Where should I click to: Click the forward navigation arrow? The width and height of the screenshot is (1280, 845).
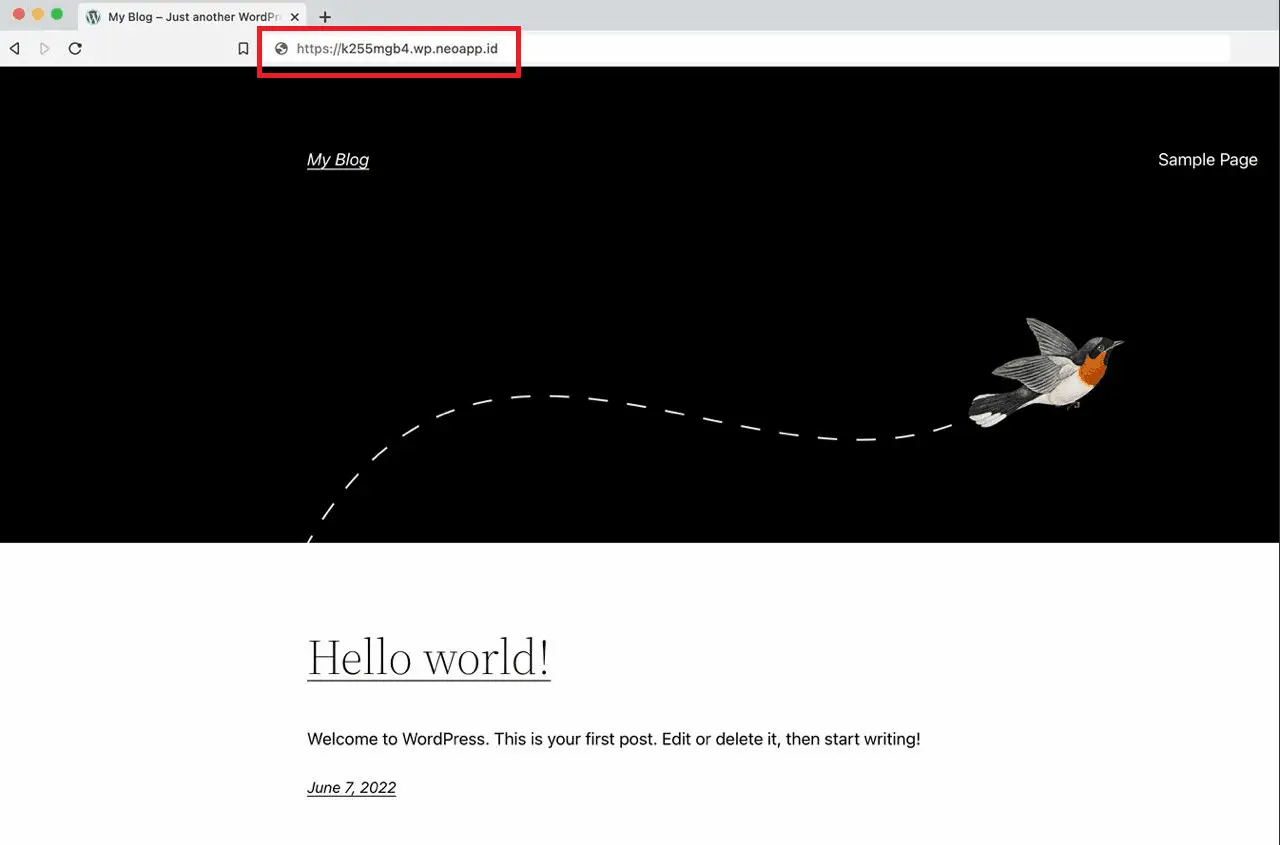[x=45, y=48]
